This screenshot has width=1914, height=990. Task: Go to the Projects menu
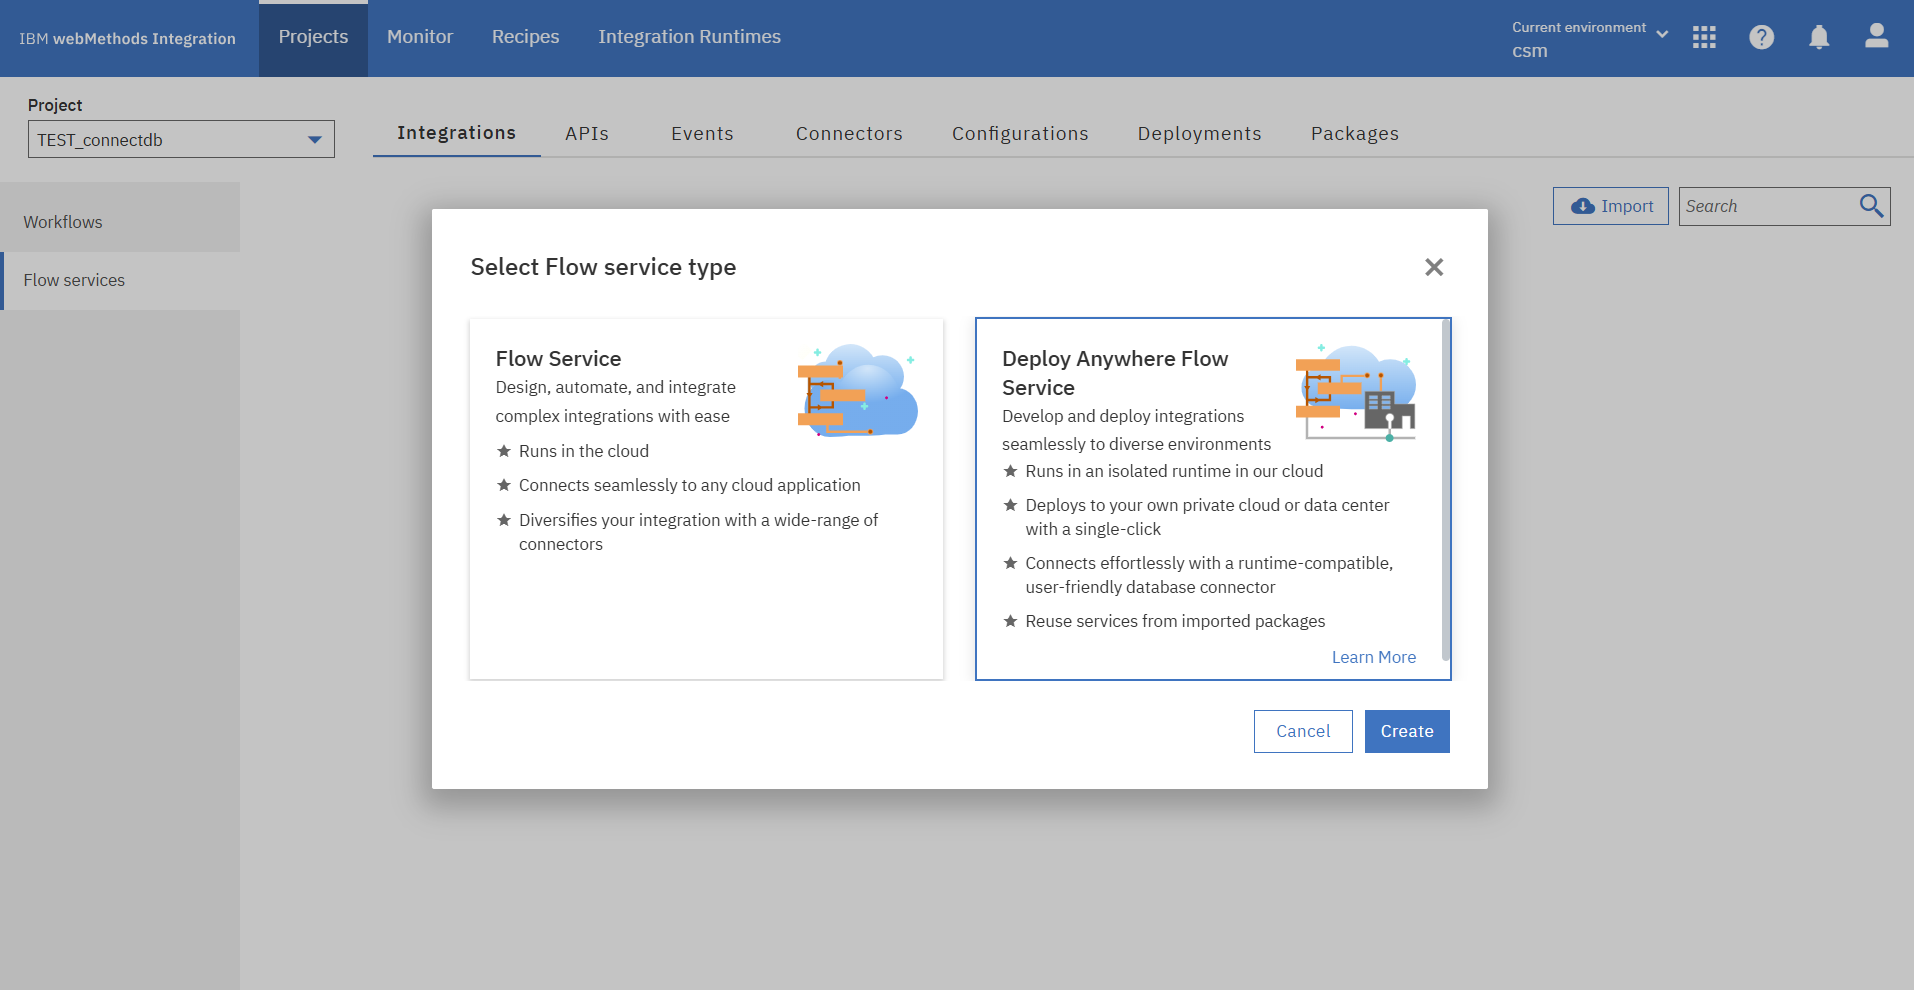(313, 37)
